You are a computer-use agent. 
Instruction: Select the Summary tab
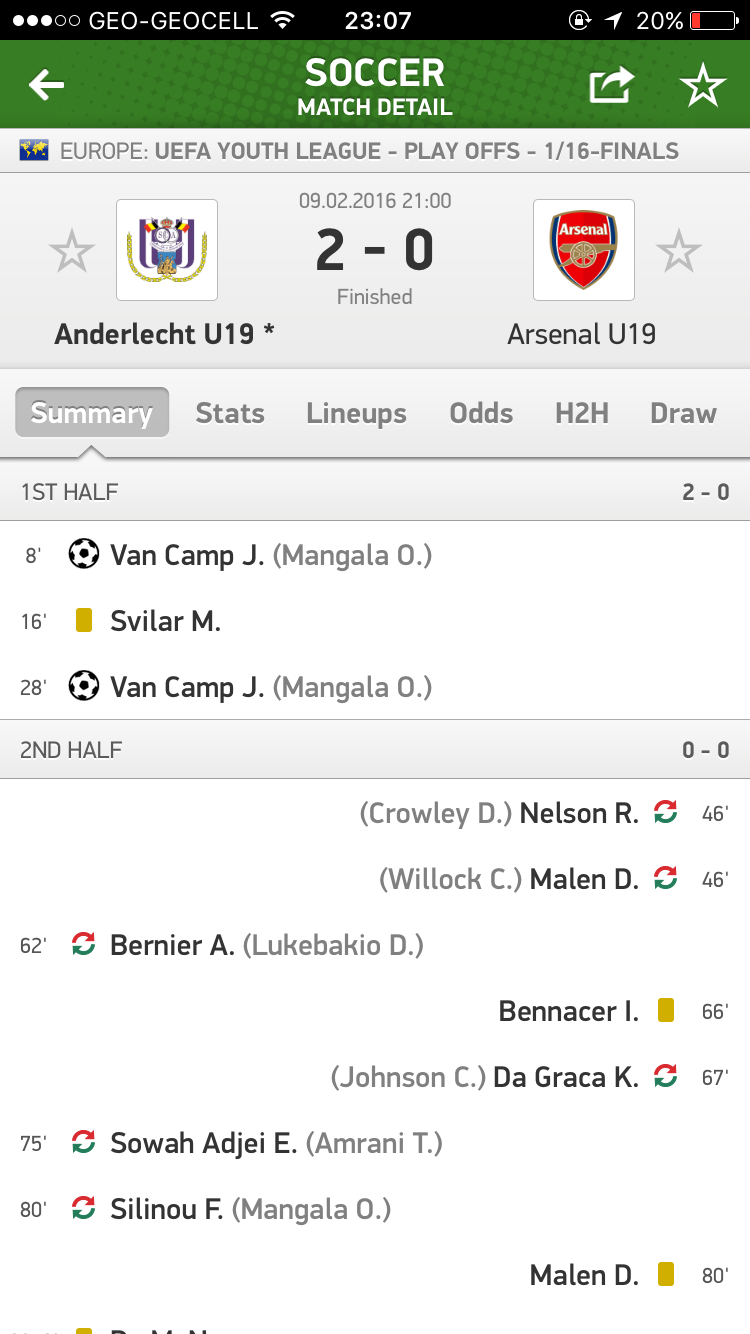point(92,413)
